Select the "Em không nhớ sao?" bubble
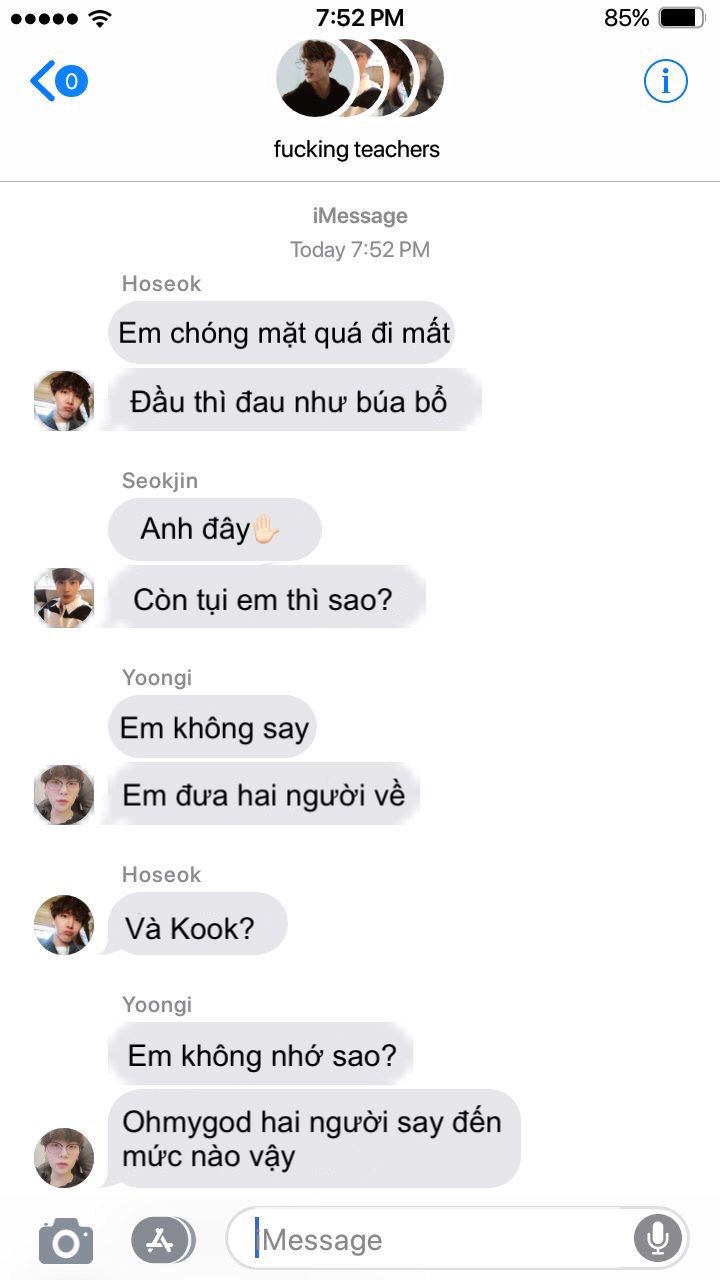The height and width of the screenshot is (1280, 720). [x=261, y=1056]
